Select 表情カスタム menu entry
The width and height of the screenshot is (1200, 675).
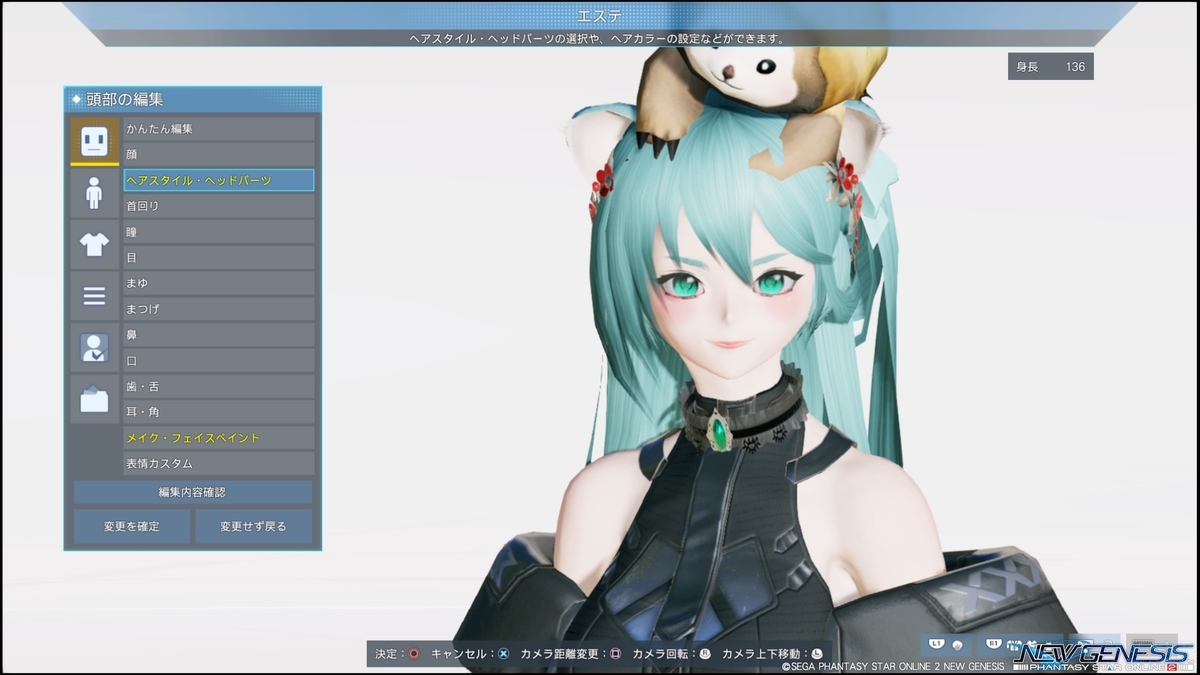[218, 464]
